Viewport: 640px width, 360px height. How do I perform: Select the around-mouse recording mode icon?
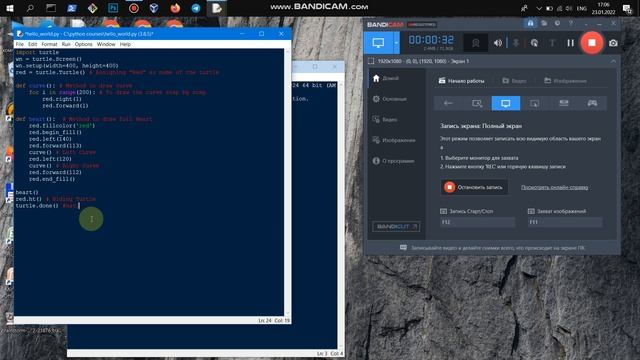[534, 103]
